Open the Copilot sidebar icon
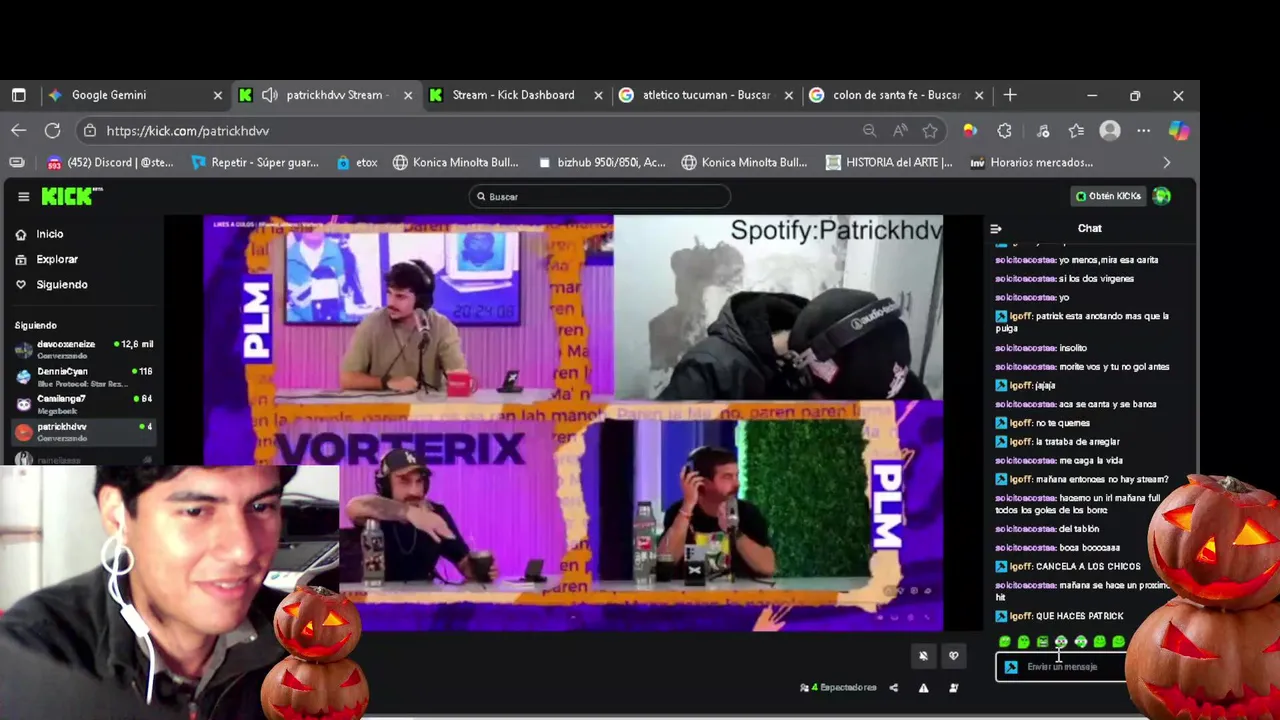 click(x=1179, y=130)
